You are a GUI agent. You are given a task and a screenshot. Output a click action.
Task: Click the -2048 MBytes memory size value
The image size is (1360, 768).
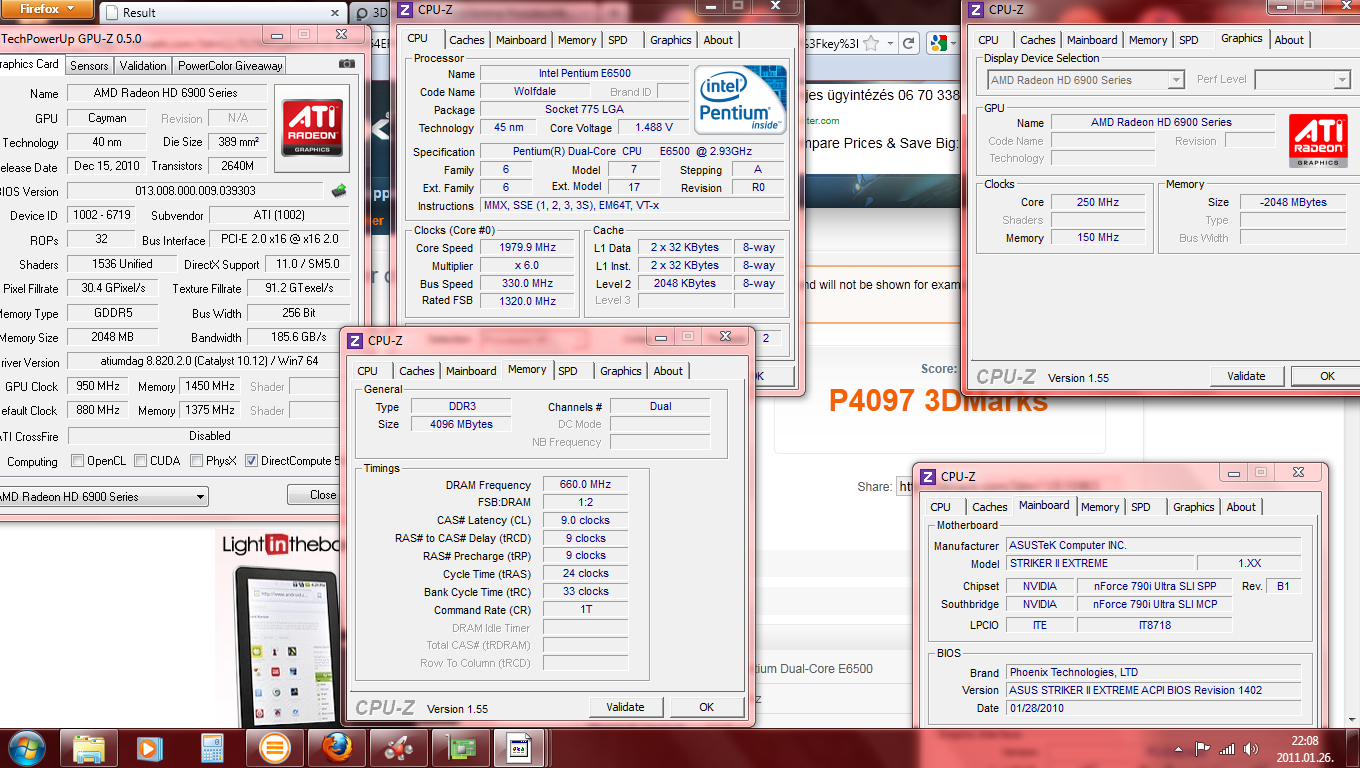[x=1294, y=202]
